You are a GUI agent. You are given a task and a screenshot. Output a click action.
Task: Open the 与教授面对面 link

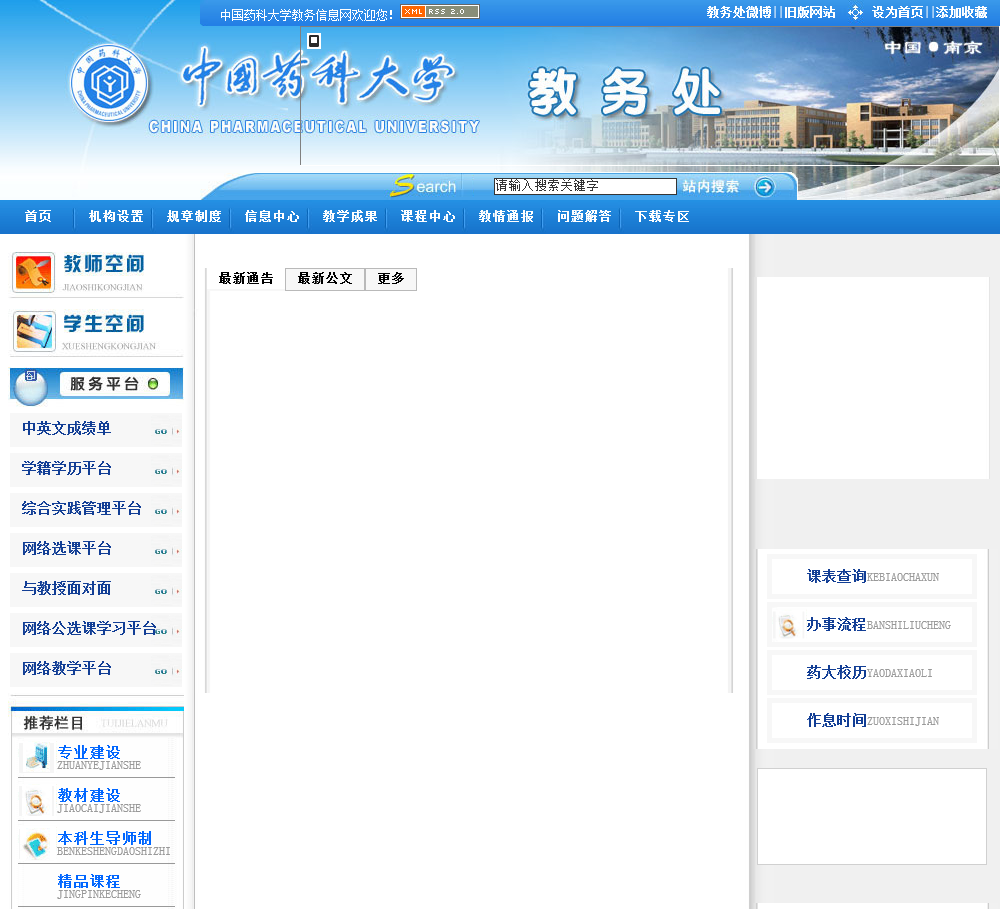66,588
